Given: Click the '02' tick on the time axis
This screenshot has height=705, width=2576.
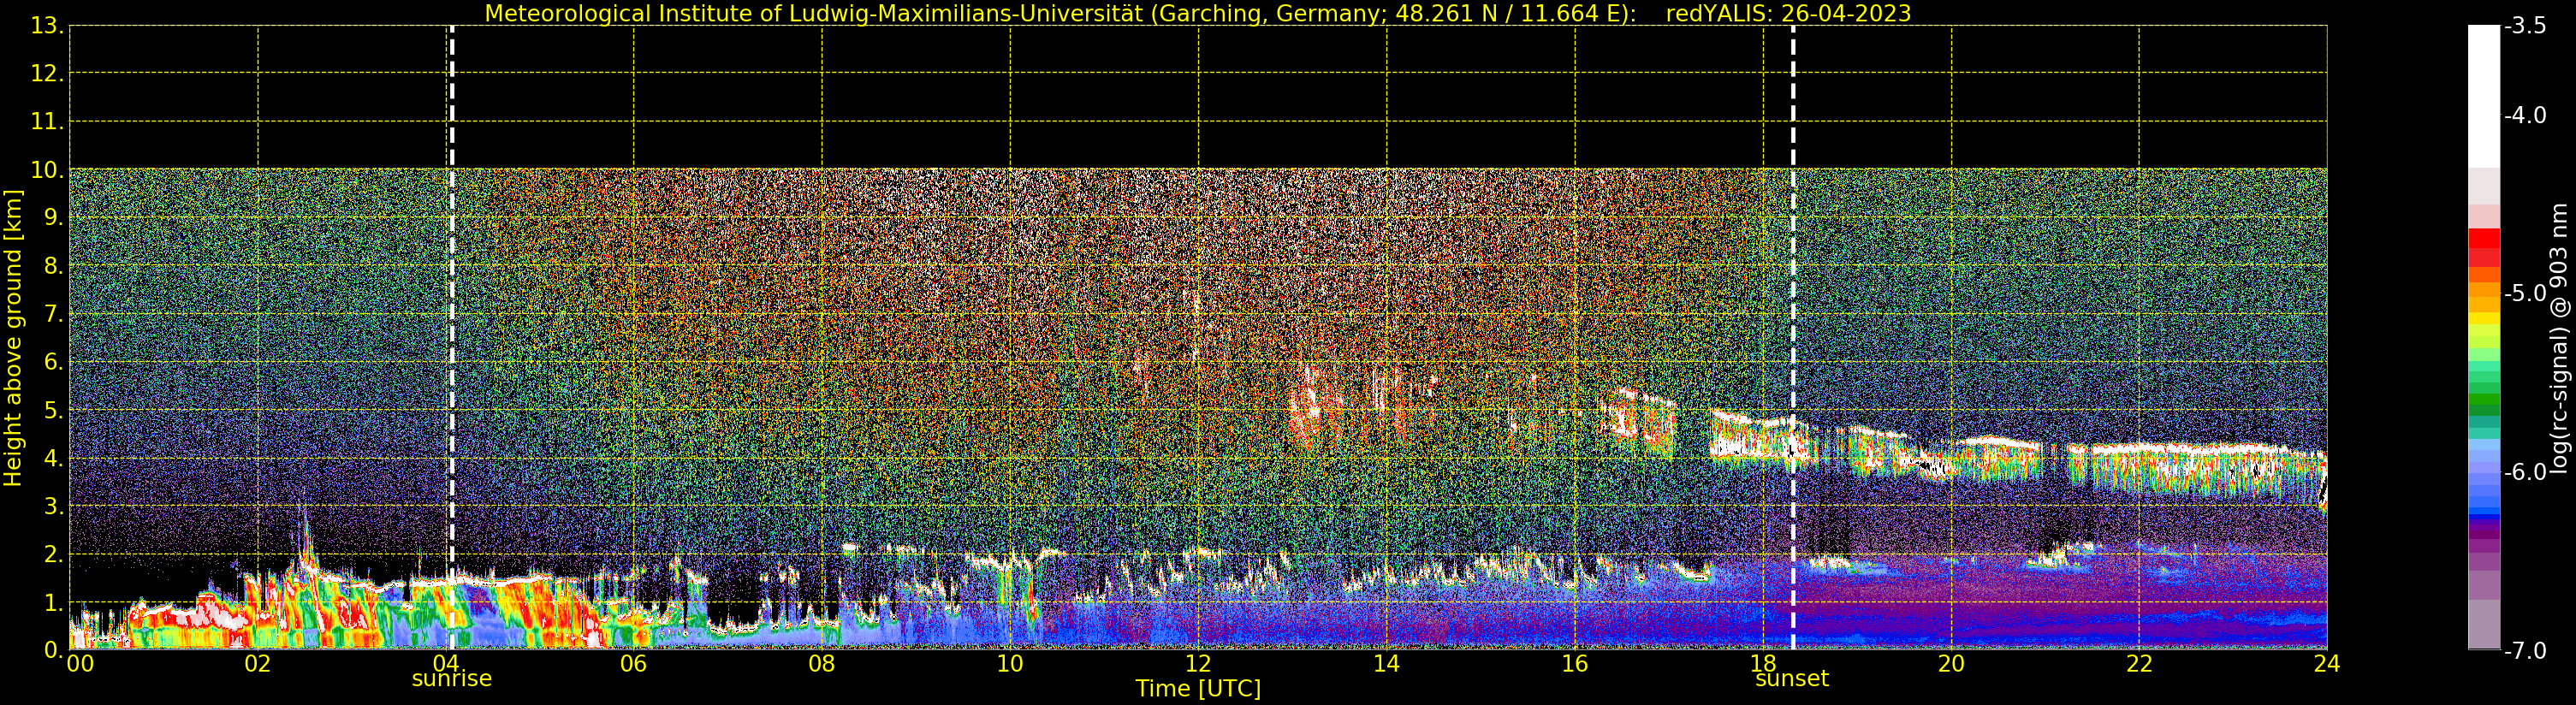Looking at the screenshot, I should tap(257, 663).
